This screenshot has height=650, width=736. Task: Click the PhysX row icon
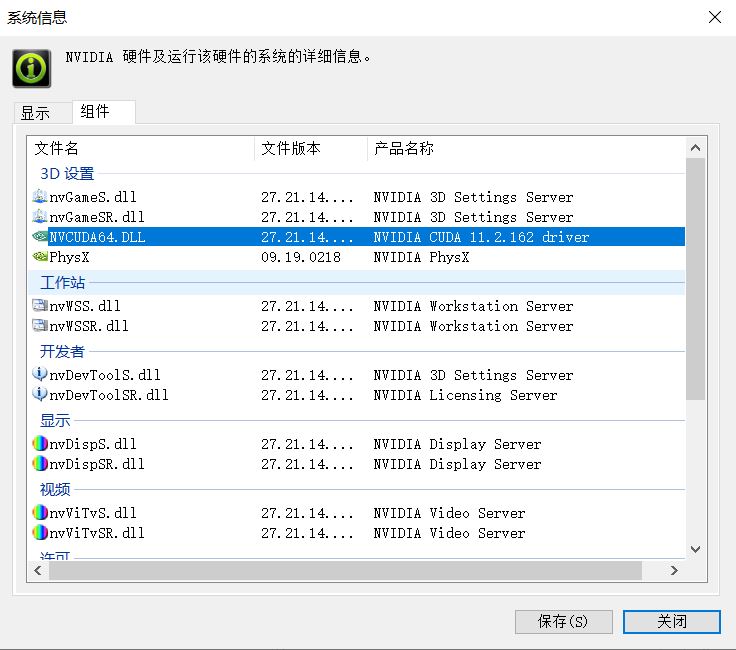(x=40, y=257)
